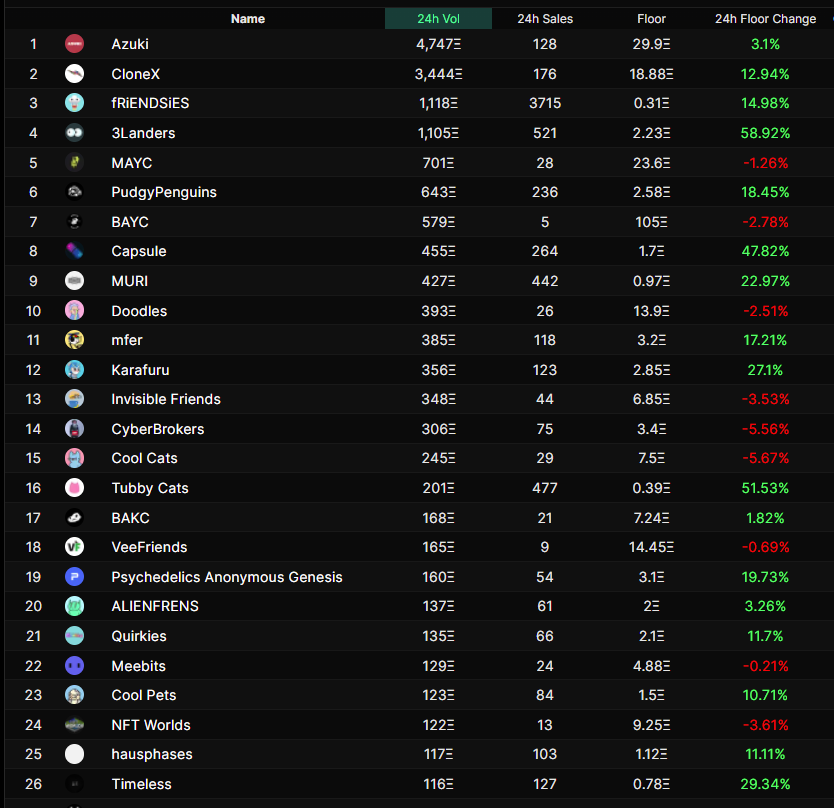Open the Cool Pets avatar icon

coord(74,694)
